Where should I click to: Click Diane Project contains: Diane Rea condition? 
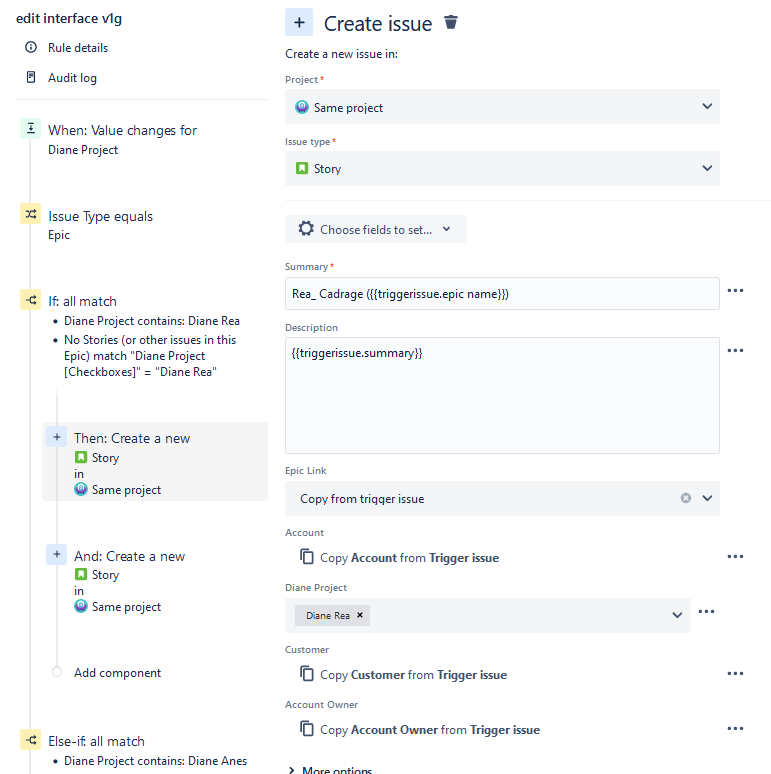pyautogui.click(x=152, y=321)
